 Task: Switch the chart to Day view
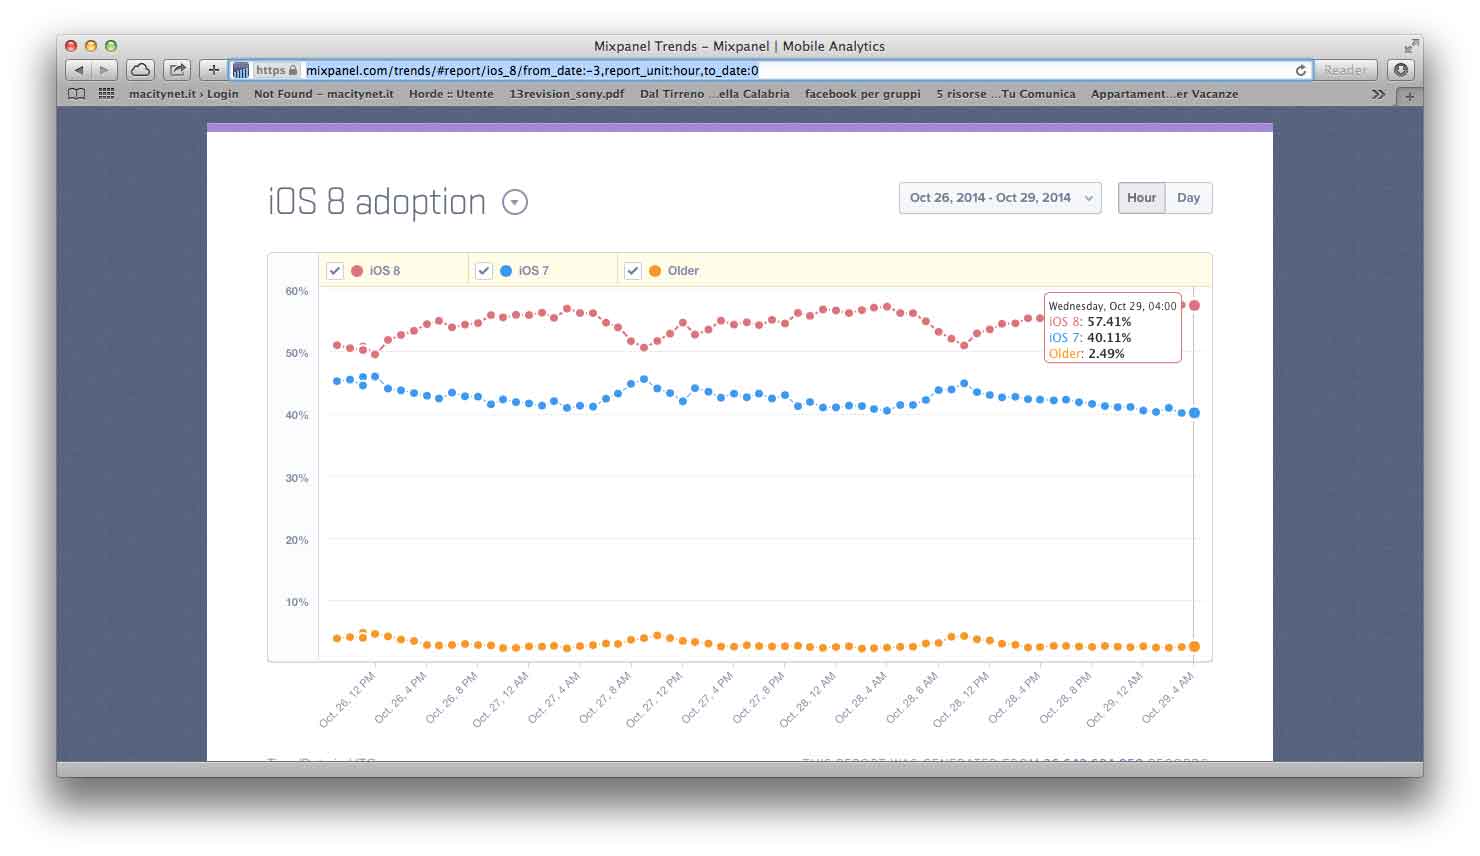pos(1188,198)
